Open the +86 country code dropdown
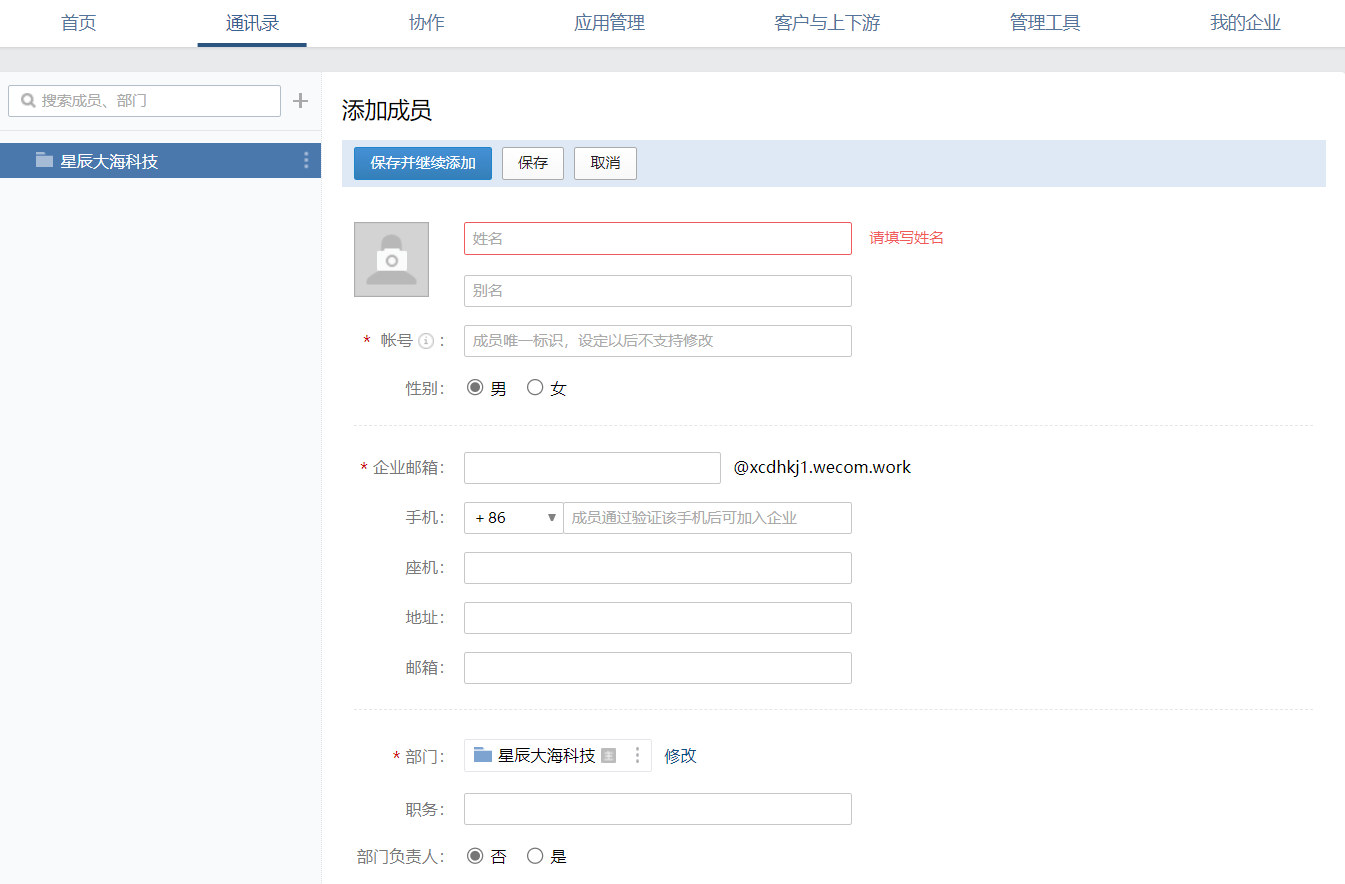Image resolution: width=1345 pixels, height=884 pixels. [514, 518]
